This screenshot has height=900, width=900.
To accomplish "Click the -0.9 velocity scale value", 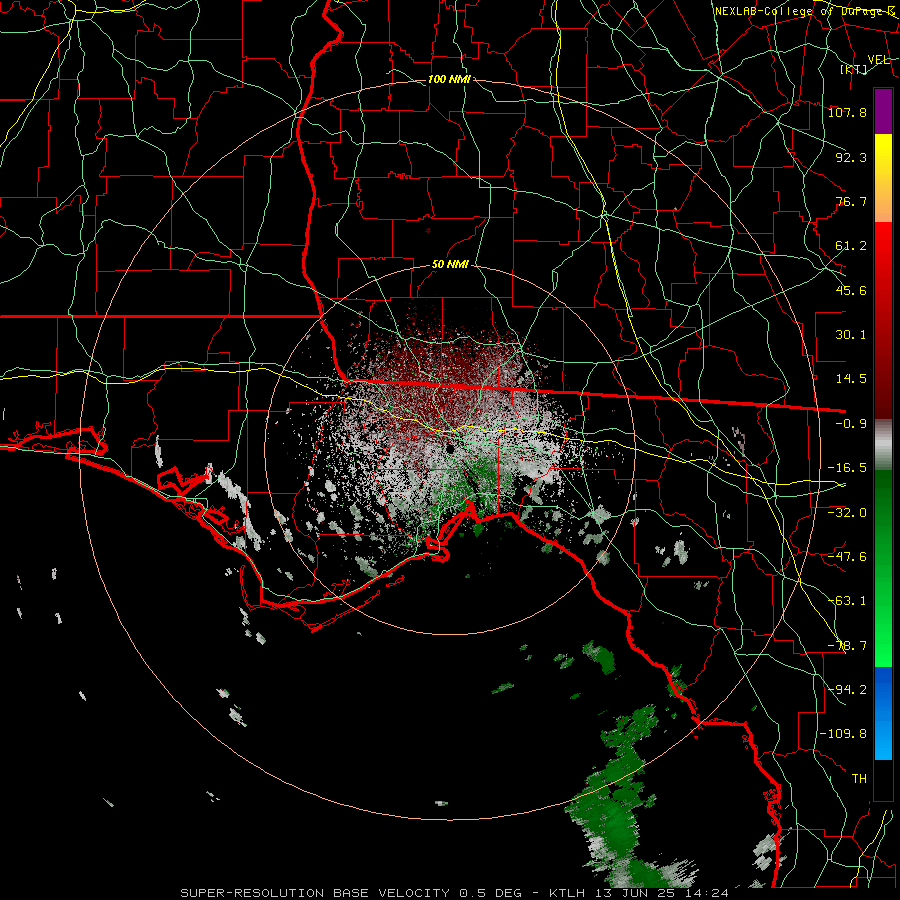I will 851,424.
